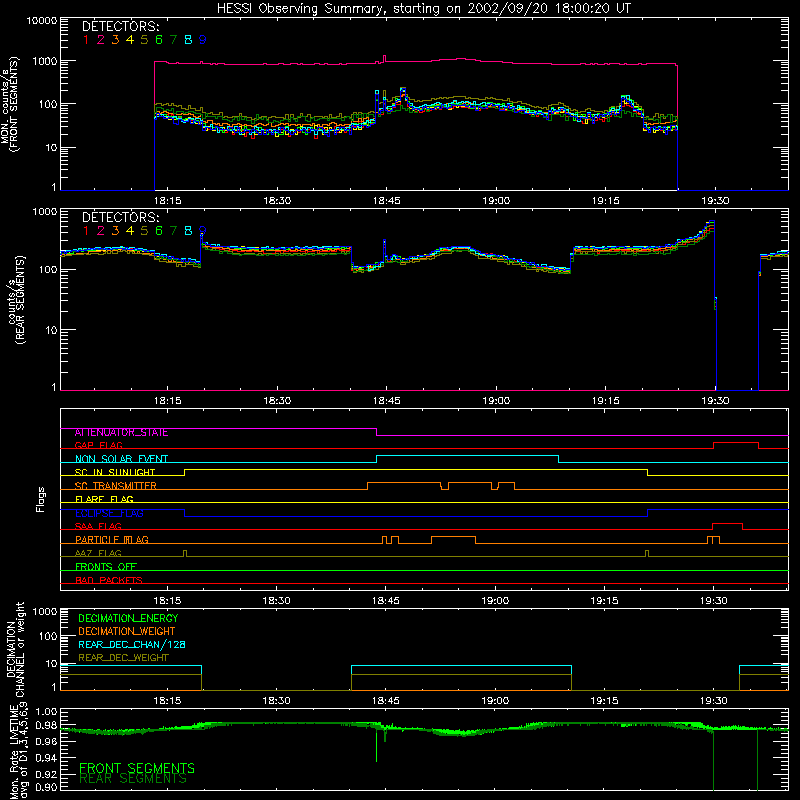Click the raised NON_SOLAR_EVENT flag segment
The width and height of the screenshot is (800, 800).
tap(467, 456)
